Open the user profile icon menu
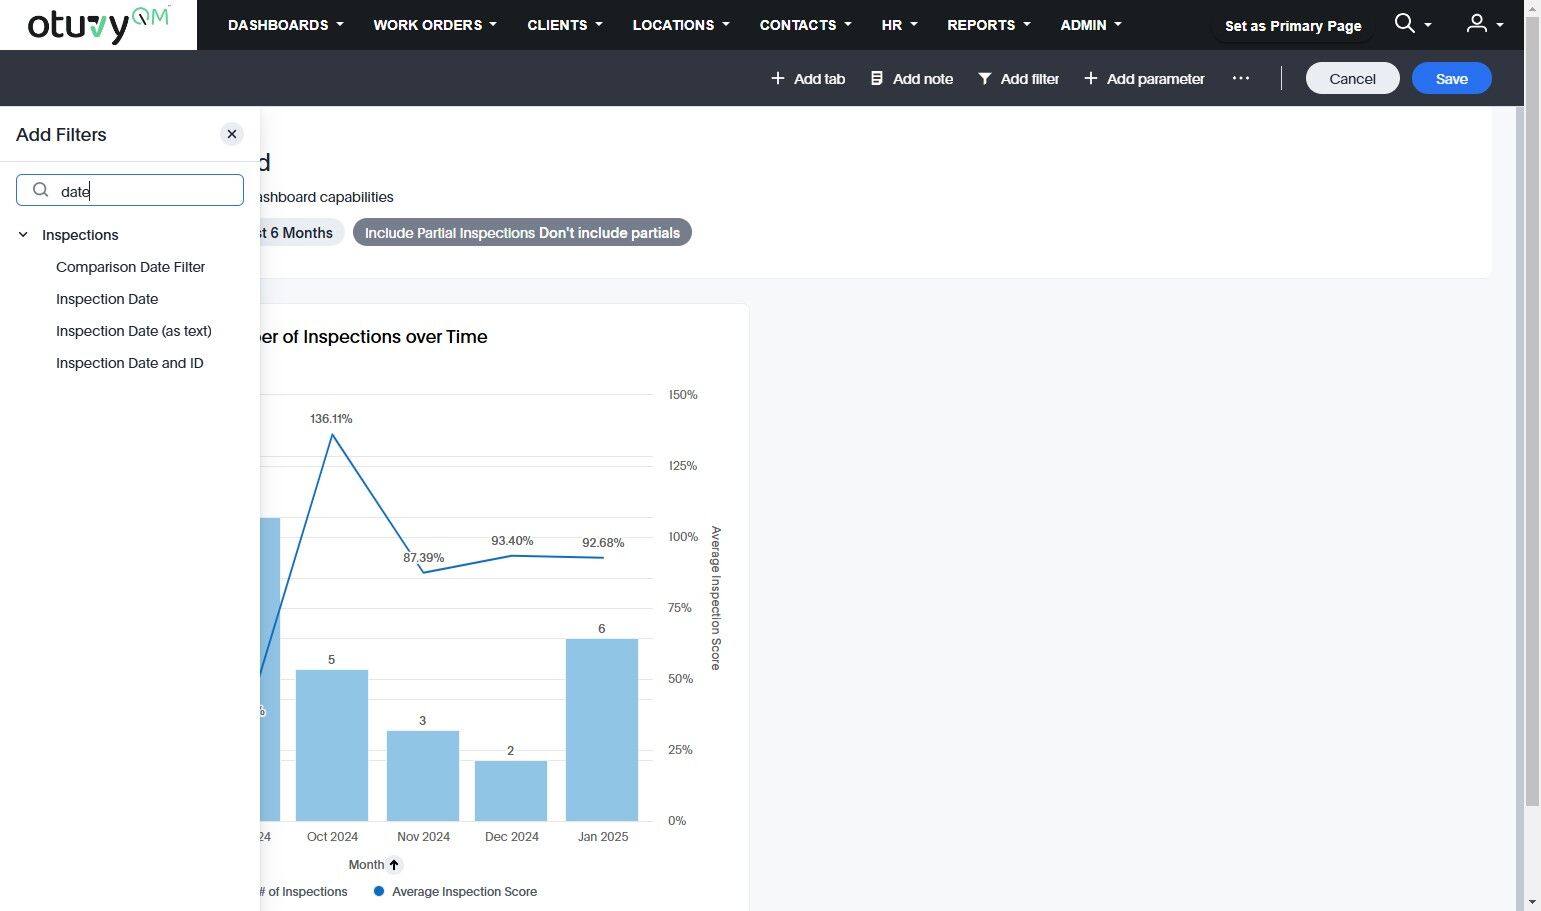Image resolution: width=1541 pixels, height=911 pixels. point(1476,23)
